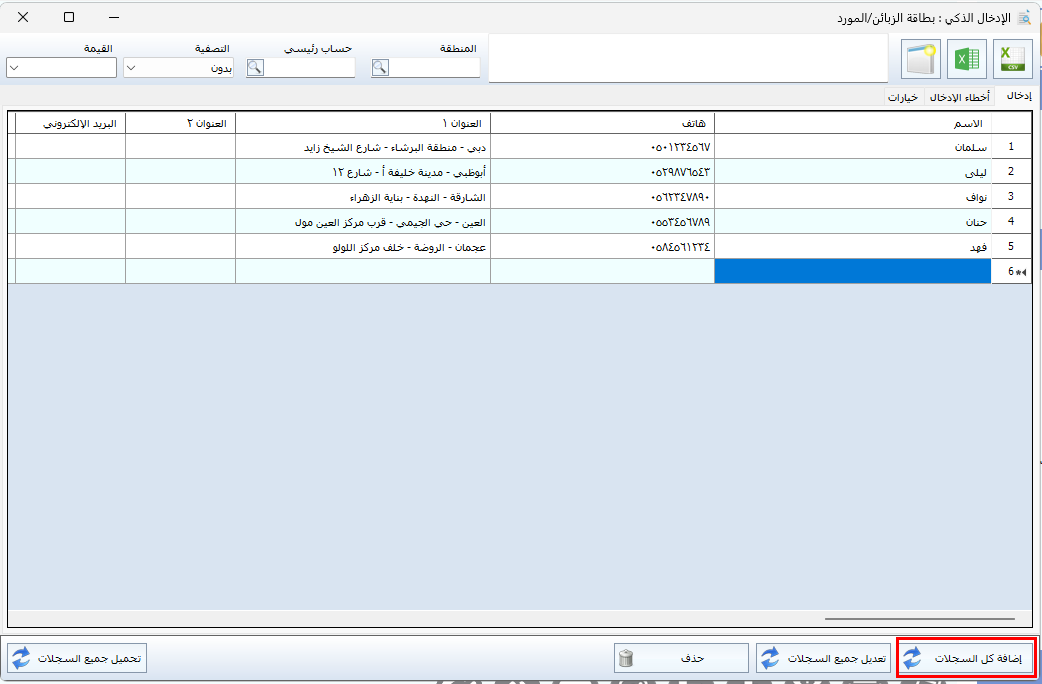The width and height of the screenshot is (1042, 684).
Task: Click the highlighted blue name cell in row 6
Action: [x=853, y=271]
